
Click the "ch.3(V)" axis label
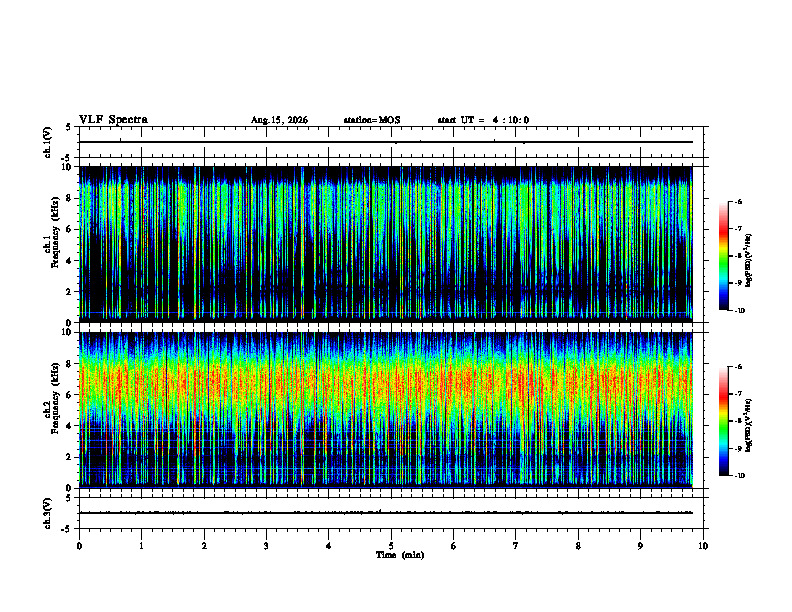click(48, 514)
